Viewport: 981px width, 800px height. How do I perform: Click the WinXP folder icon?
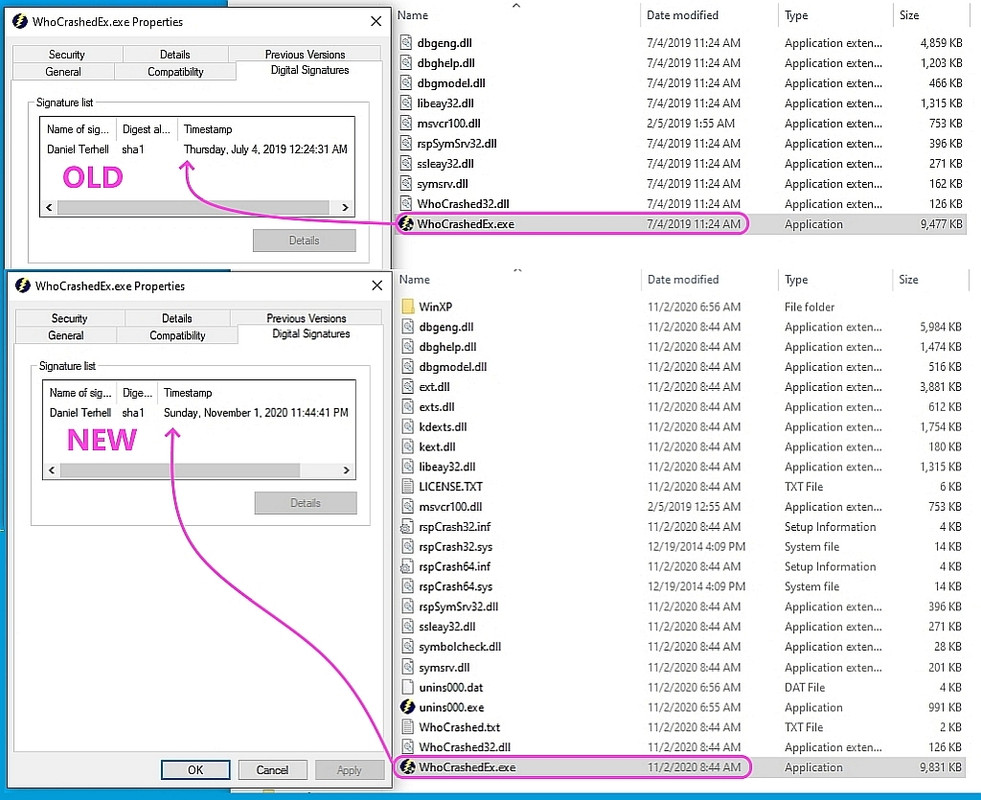tap(408, 306)
